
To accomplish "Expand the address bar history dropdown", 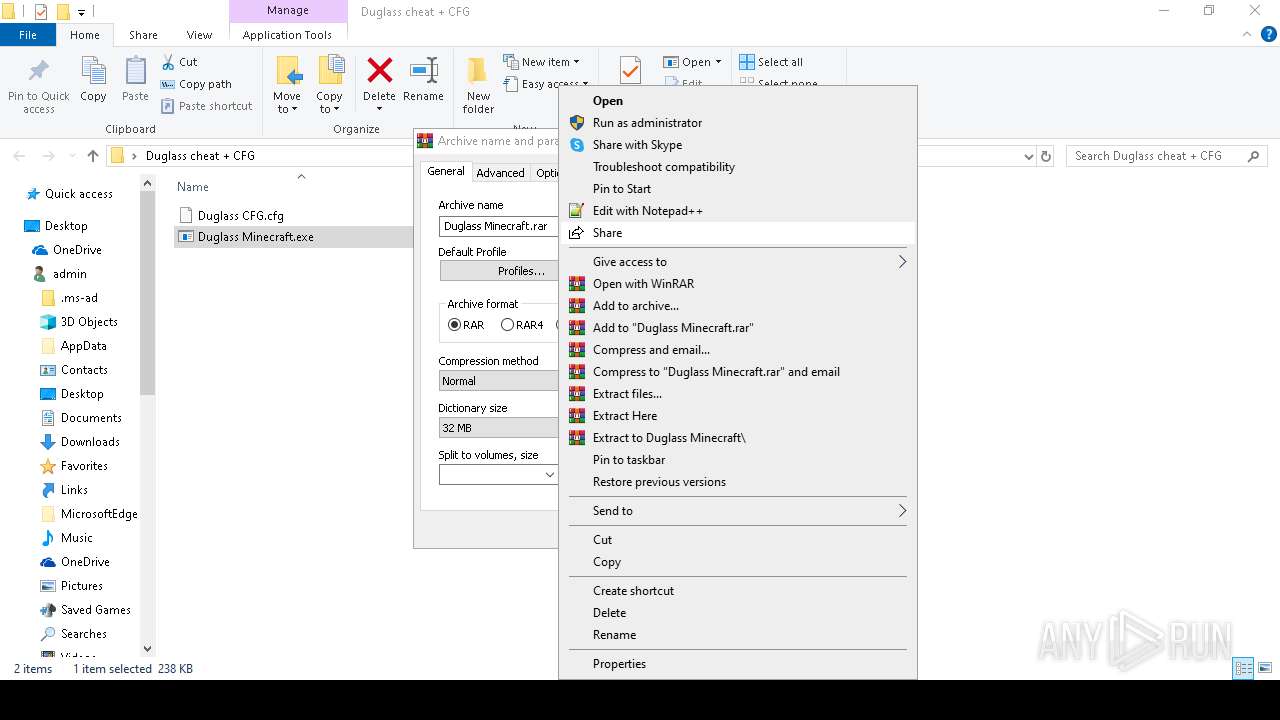I will tap(1029, 156).
